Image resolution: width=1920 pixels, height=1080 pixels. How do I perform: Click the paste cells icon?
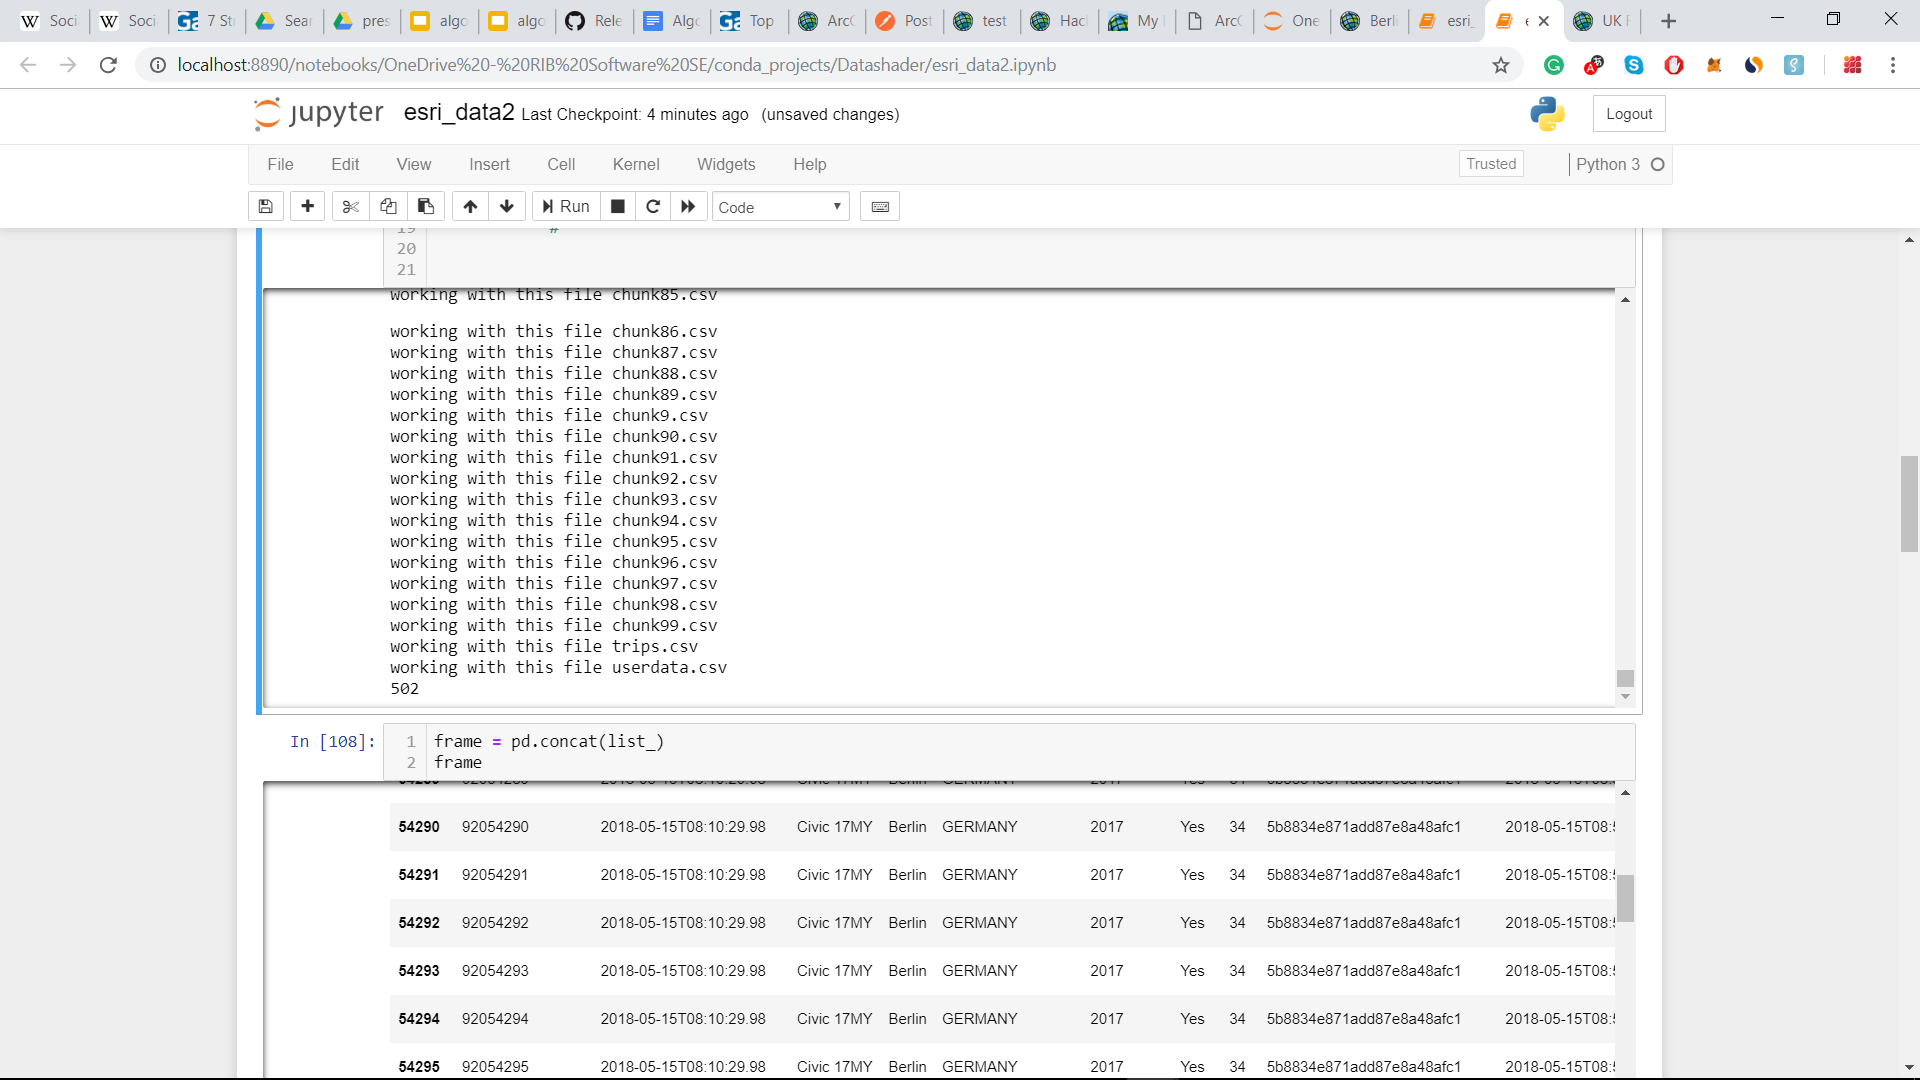pos(426,207)
